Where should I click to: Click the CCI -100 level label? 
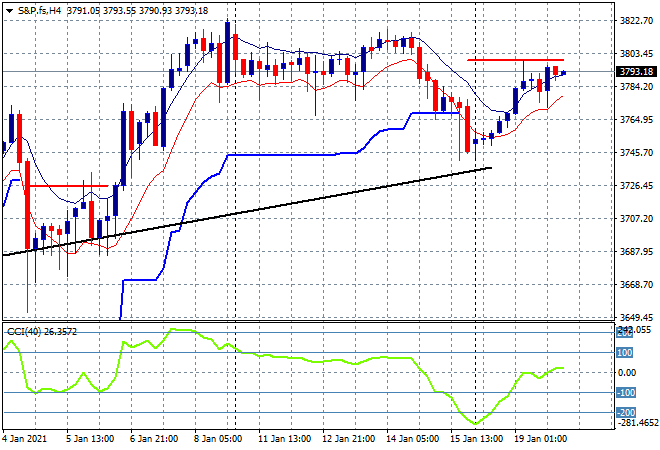click(625, 393)
